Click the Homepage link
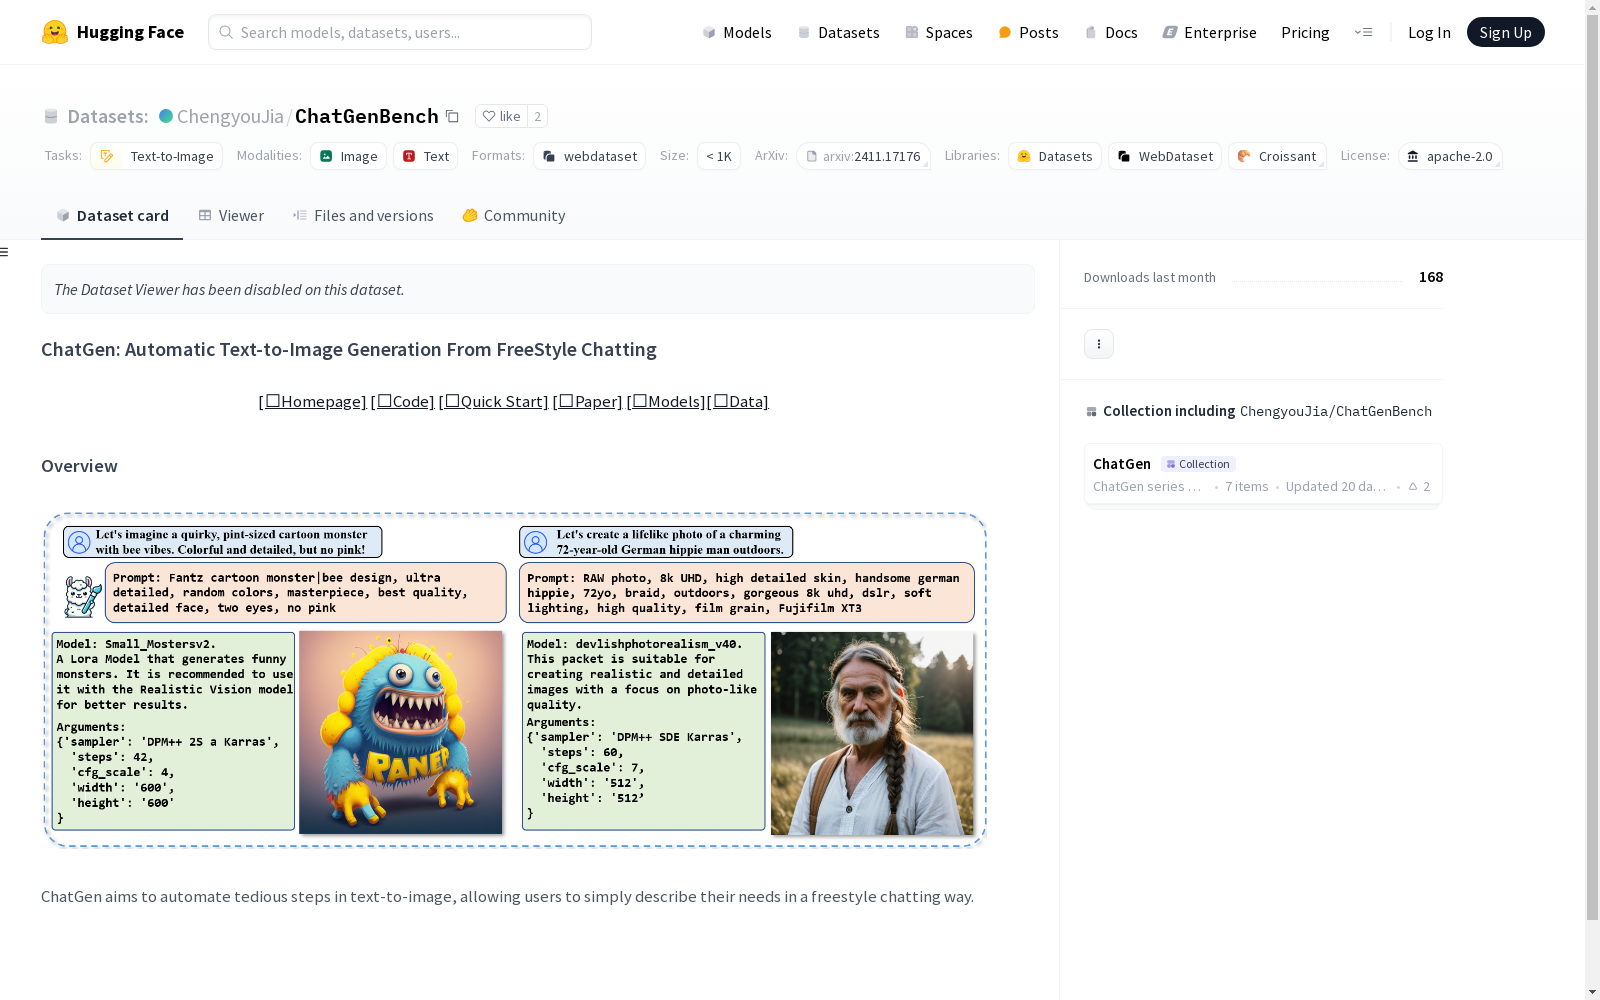Image resolution: width=1600 pixels, height=1000 pixels. click(313, 402)
